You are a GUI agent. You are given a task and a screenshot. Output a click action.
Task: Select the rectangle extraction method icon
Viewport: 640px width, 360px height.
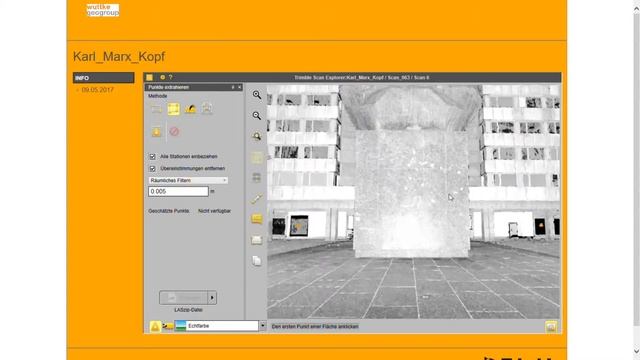[157, 109]
